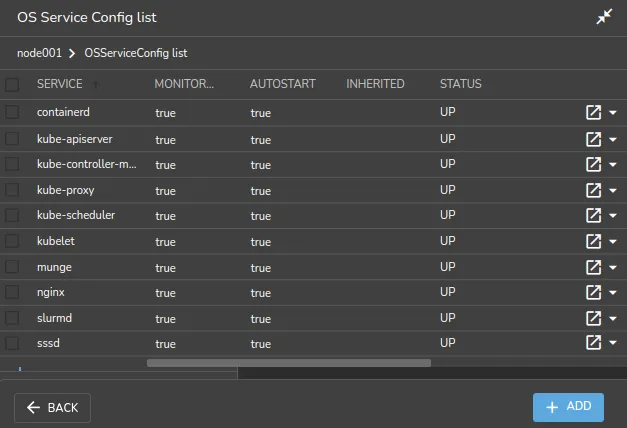Screen dimensions: 627x428
Task: Check the munge row checkbox
Action: tap(12, 266)
